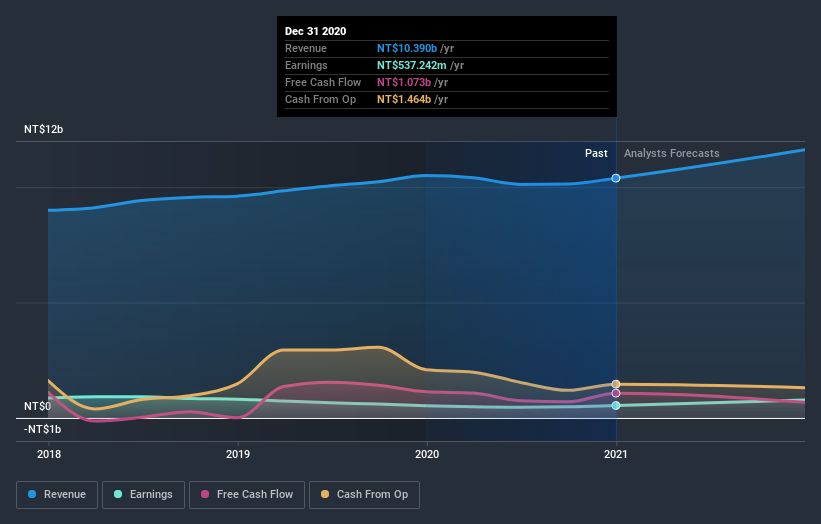The image size is (821, 524).
Task: Toggle the Revenue series legend button
Action: pos(57,495)
